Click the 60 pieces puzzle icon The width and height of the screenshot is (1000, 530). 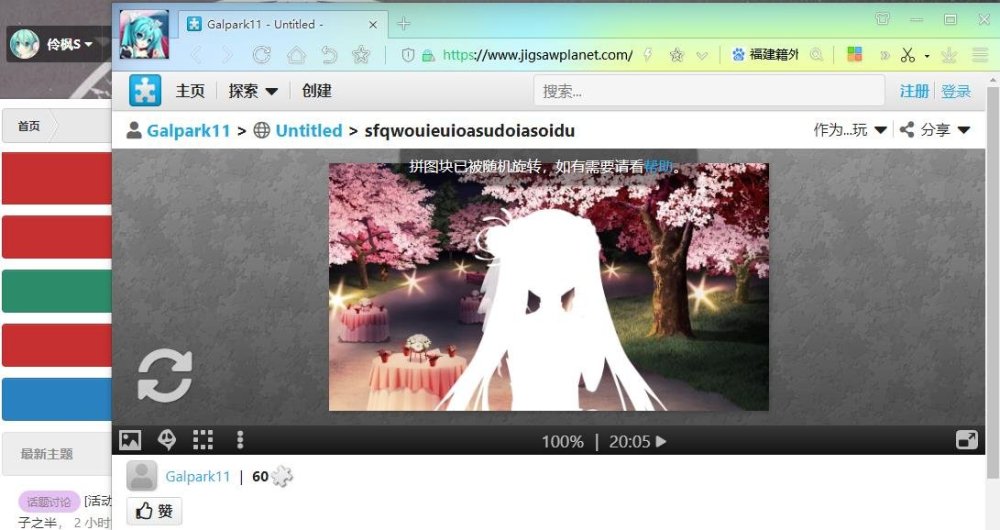pos(282,476)
